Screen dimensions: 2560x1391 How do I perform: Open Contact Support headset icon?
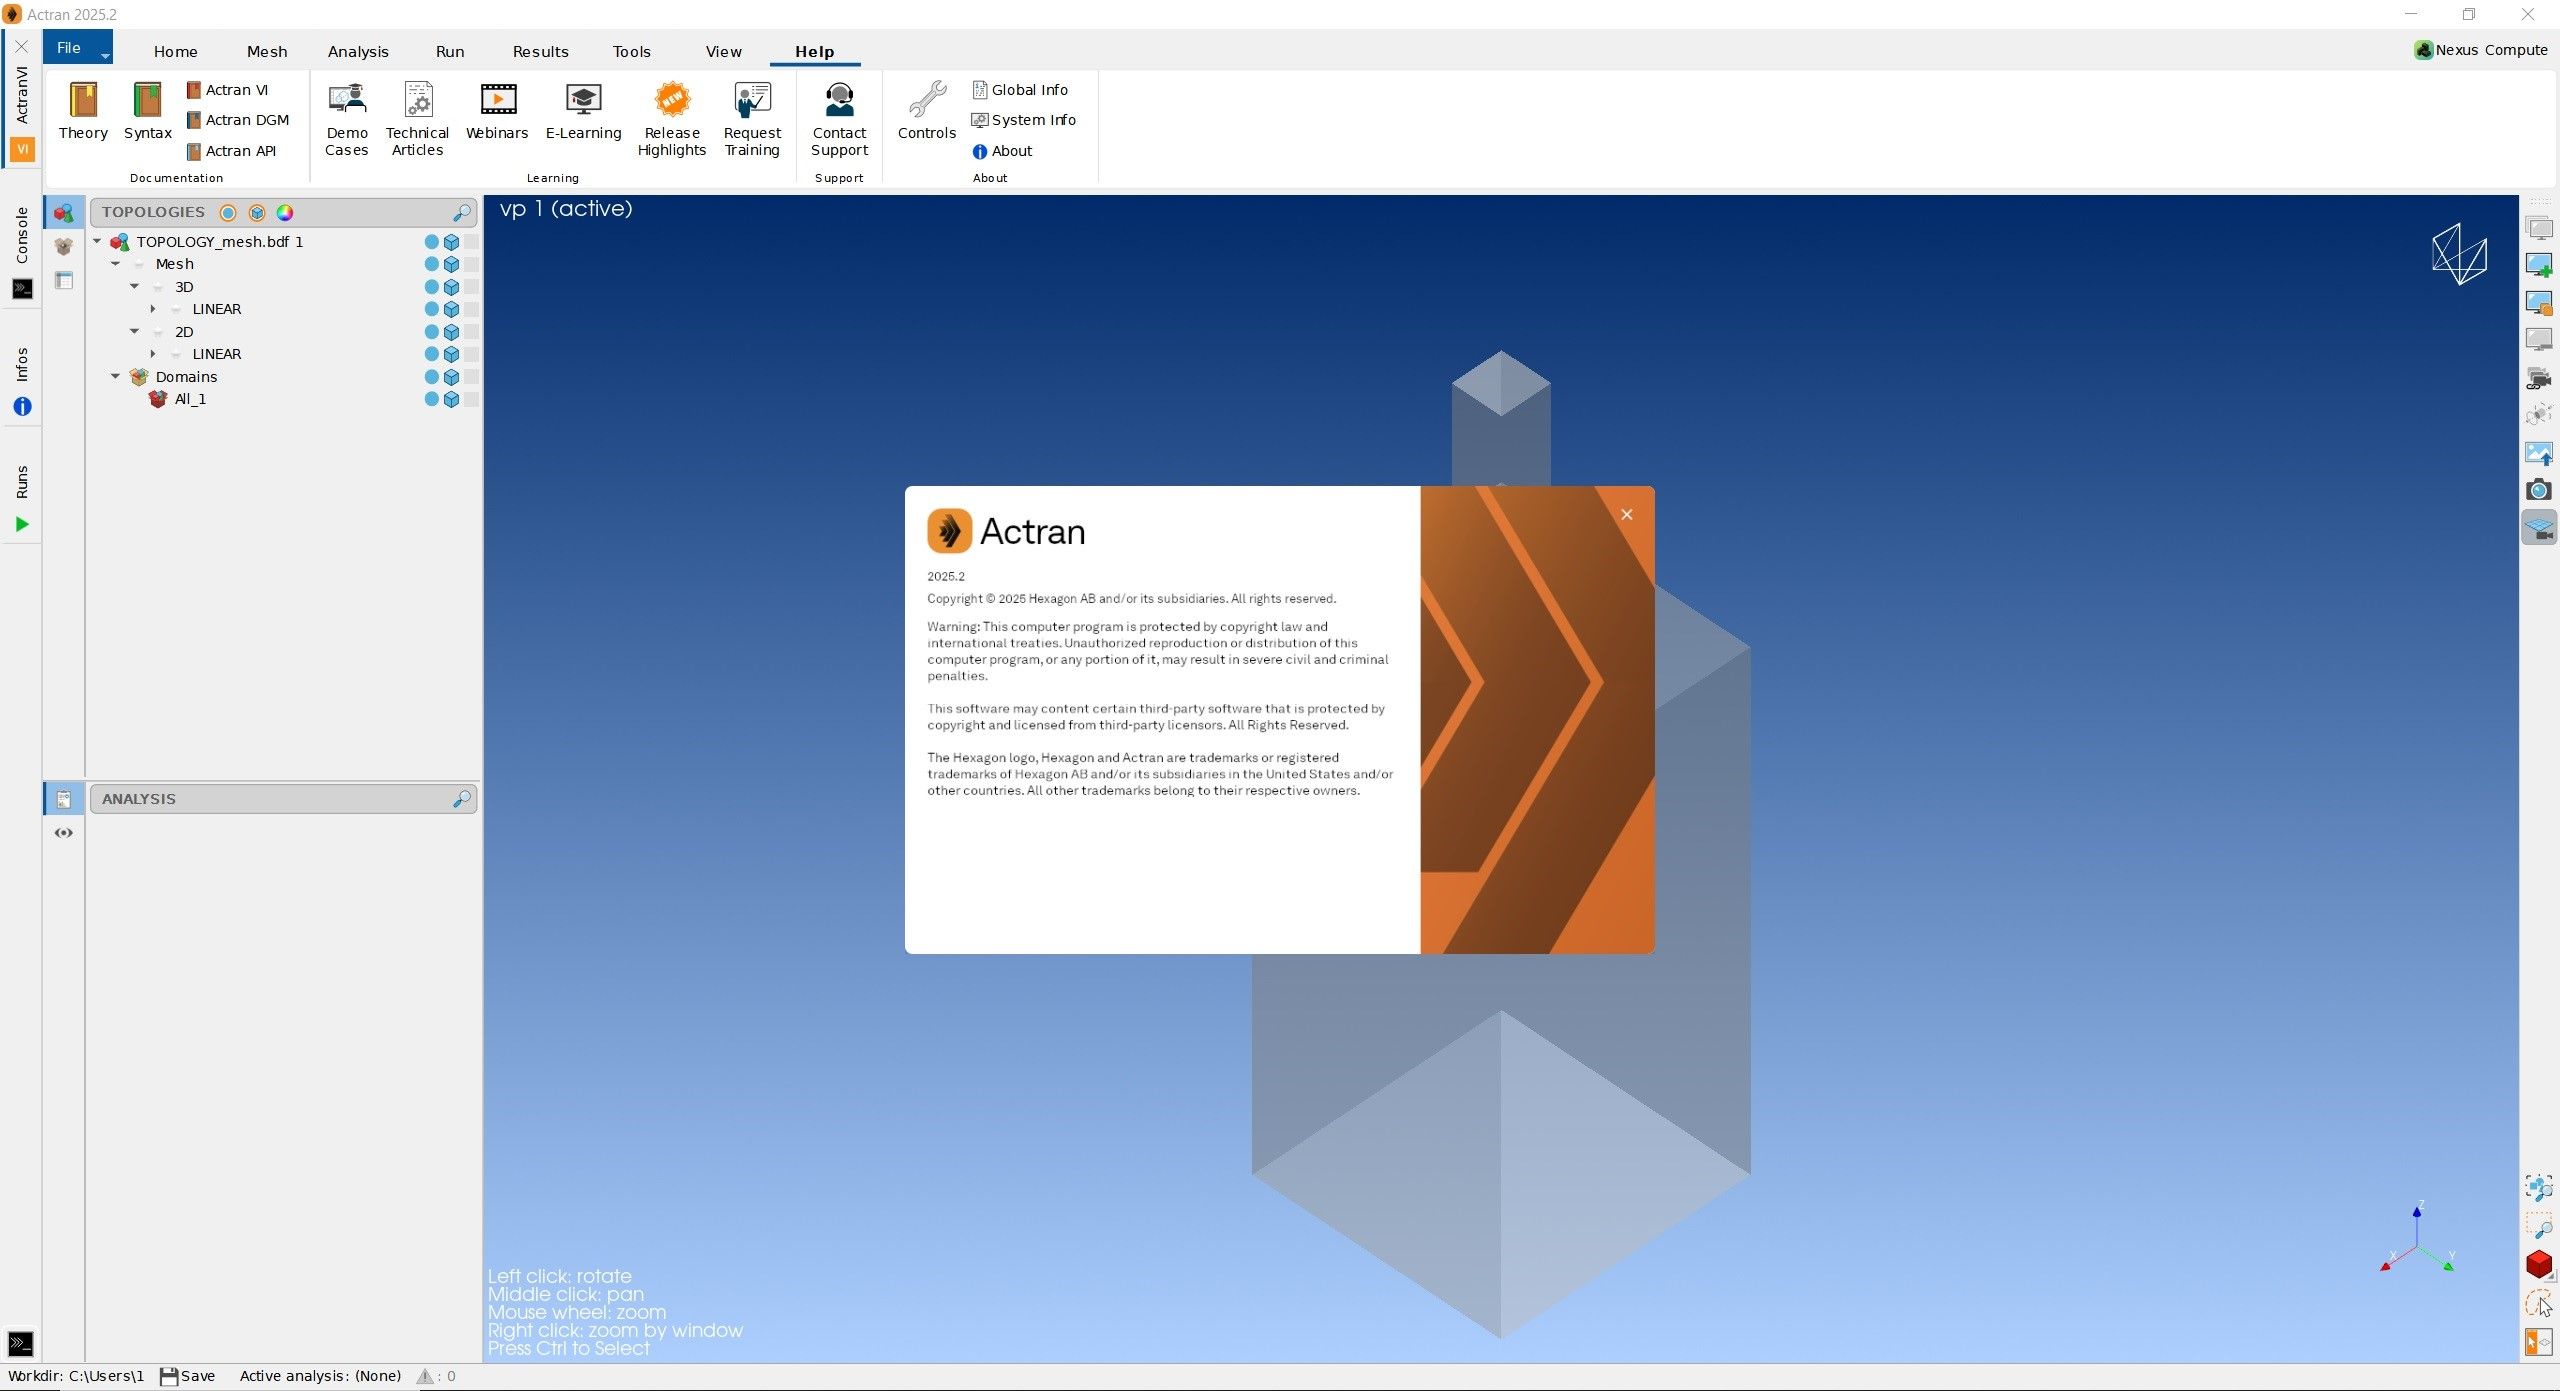839,101
